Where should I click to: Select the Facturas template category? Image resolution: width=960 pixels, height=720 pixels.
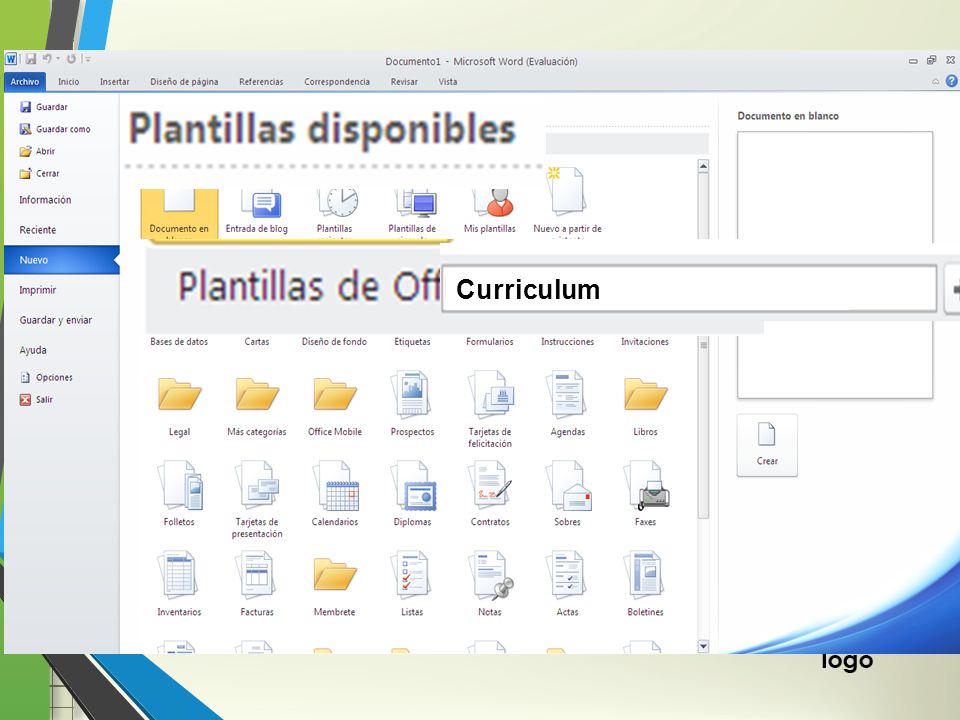click(x=257, y=583)
